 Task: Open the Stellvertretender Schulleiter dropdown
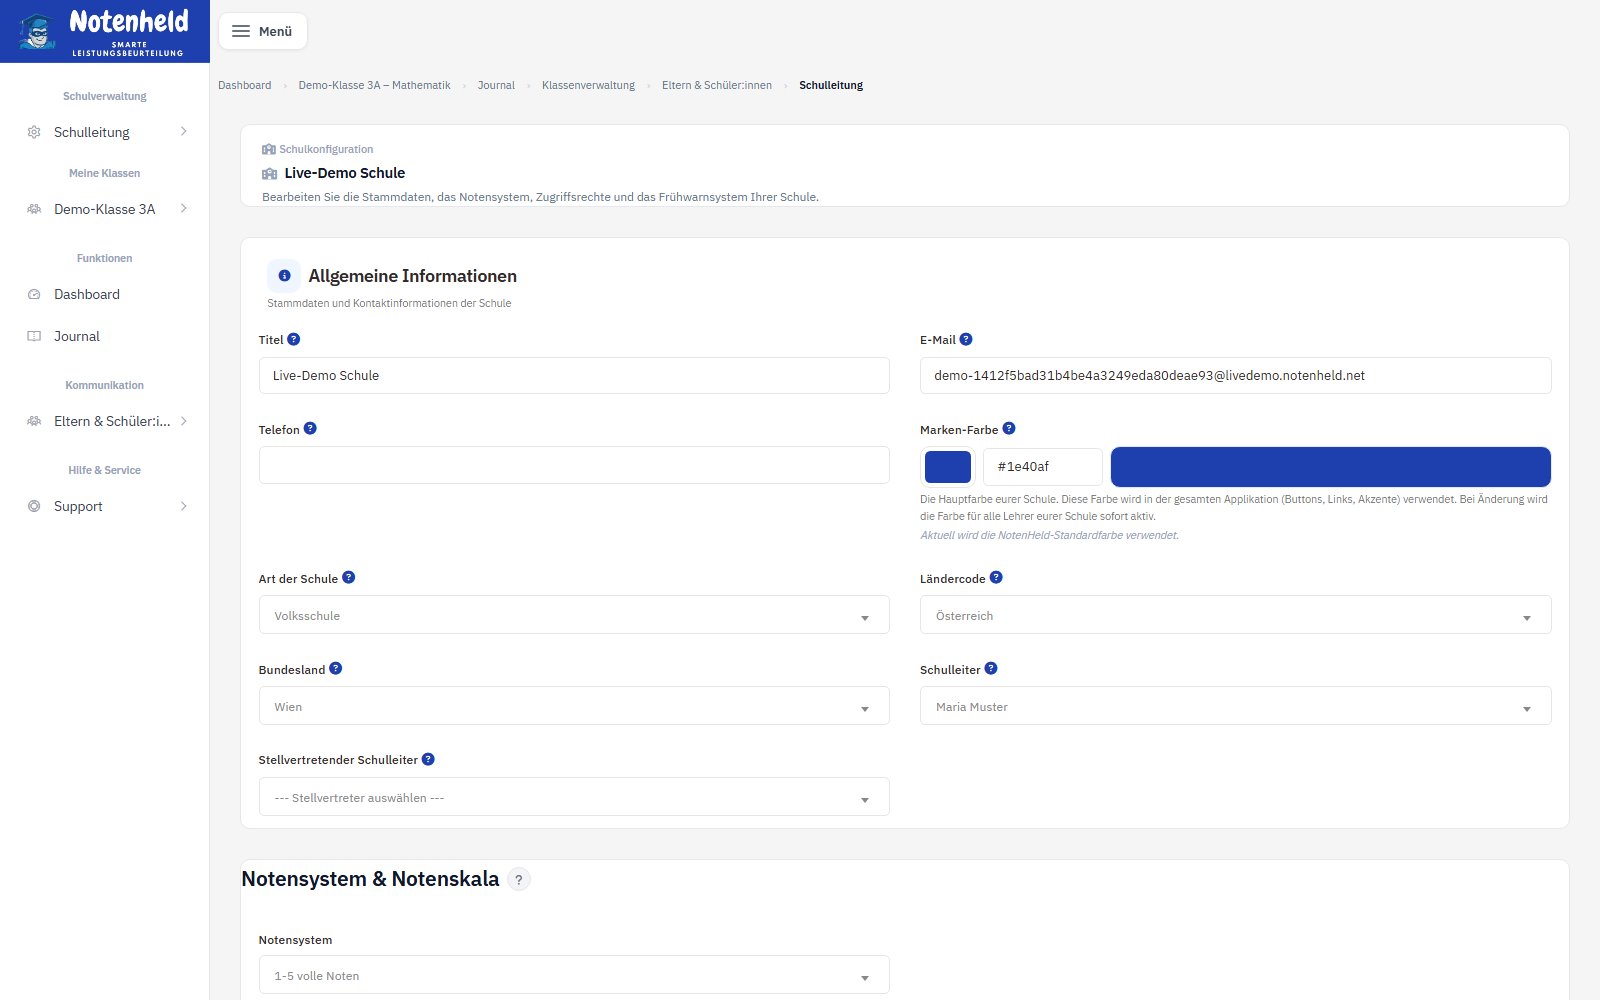coord(574,797)
